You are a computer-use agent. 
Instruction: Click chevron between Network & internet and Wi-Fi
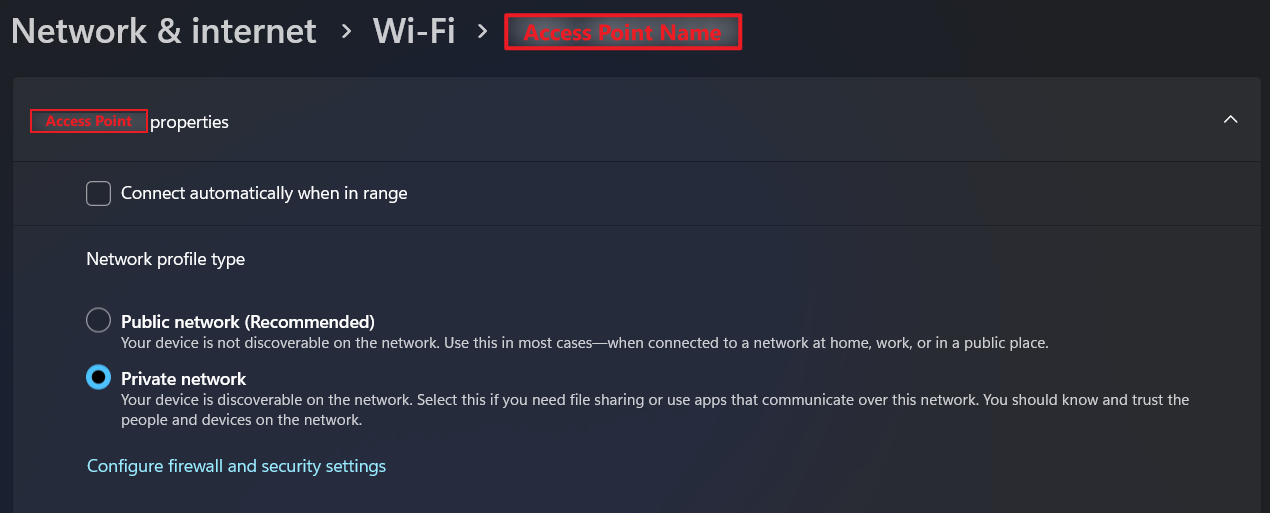point(346,31)
